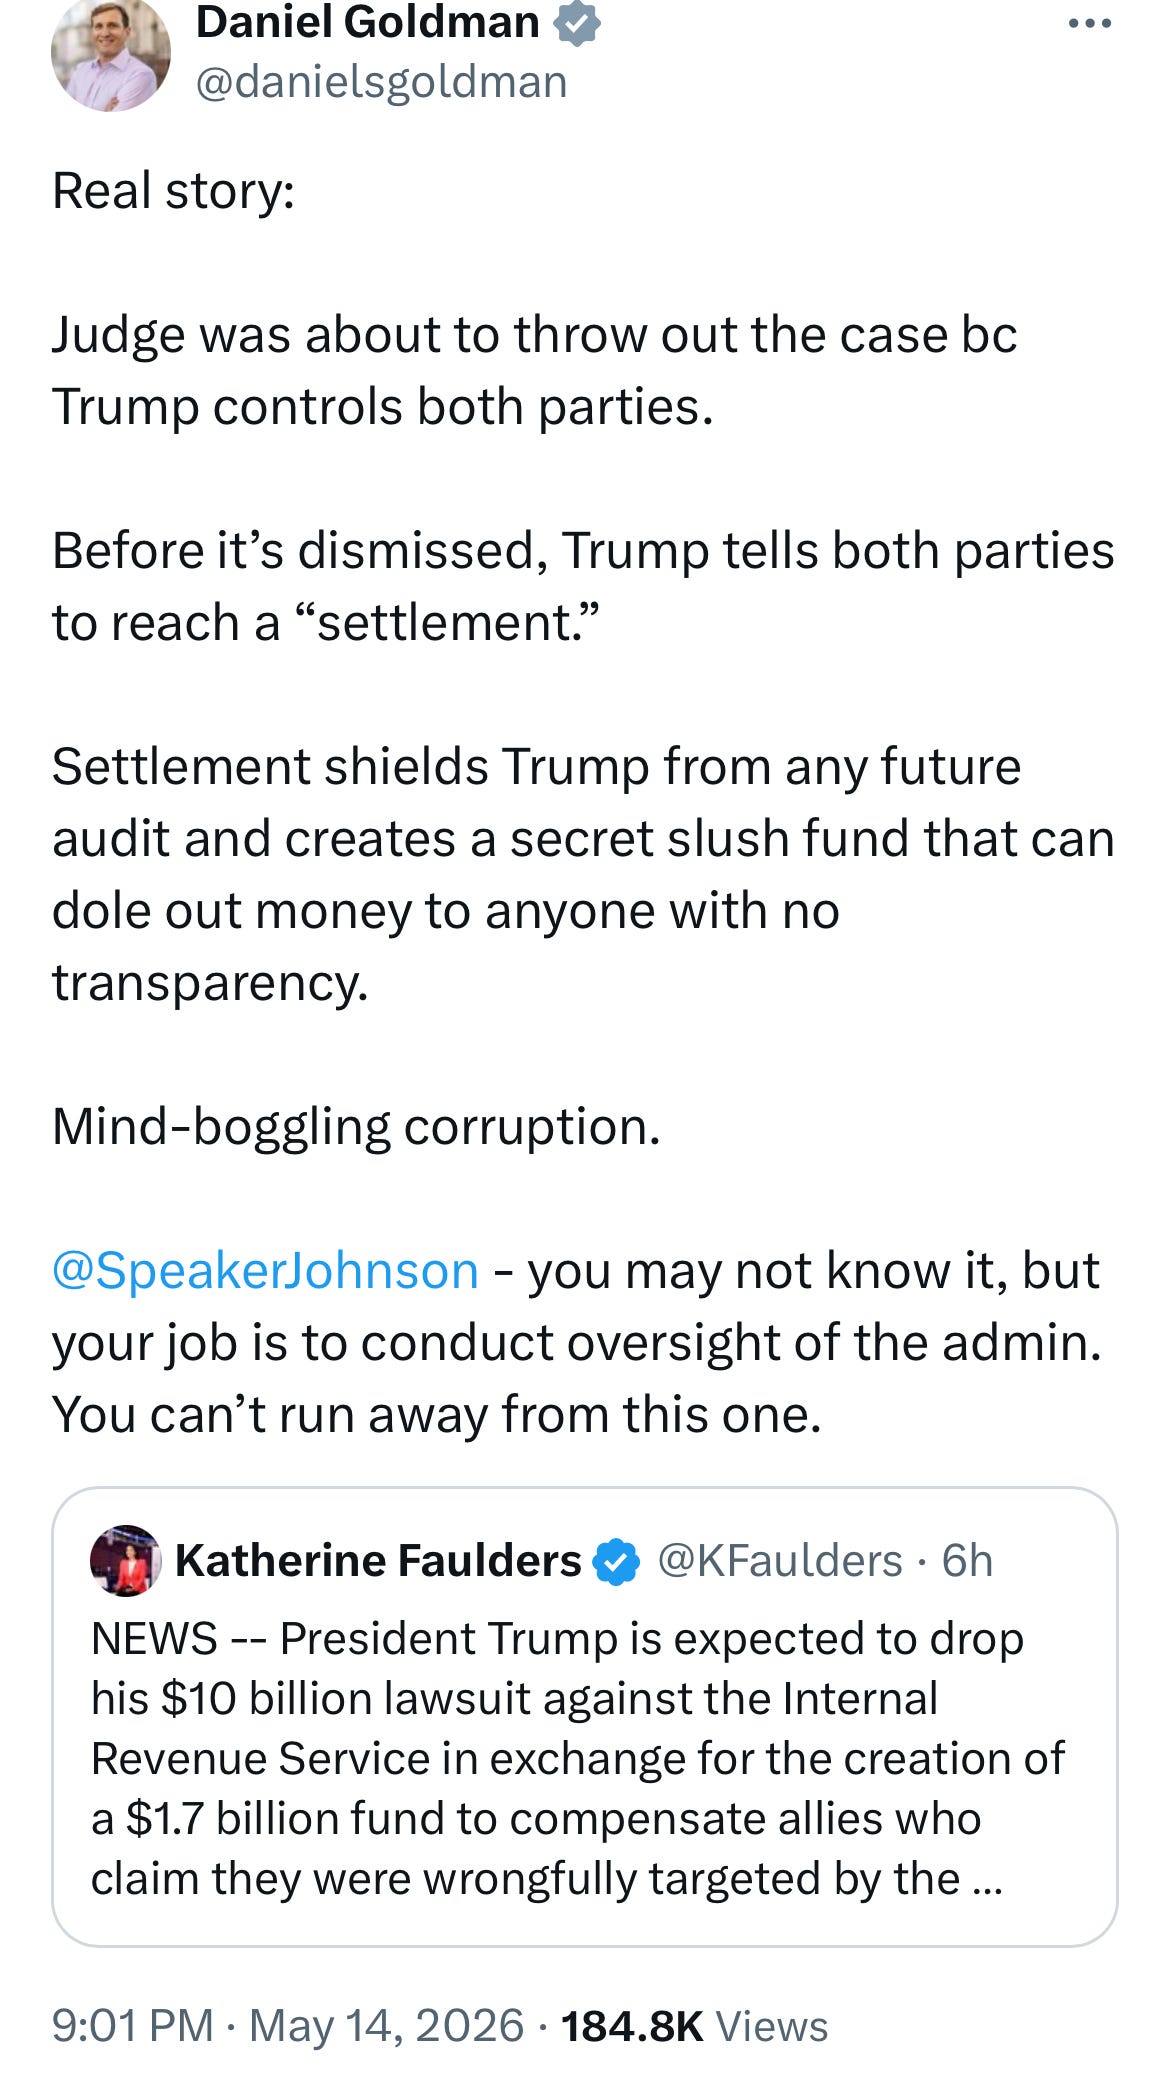
Task: Click the "Real story:" tweet text
Action: pyautogui.click(x=174, y=190)
